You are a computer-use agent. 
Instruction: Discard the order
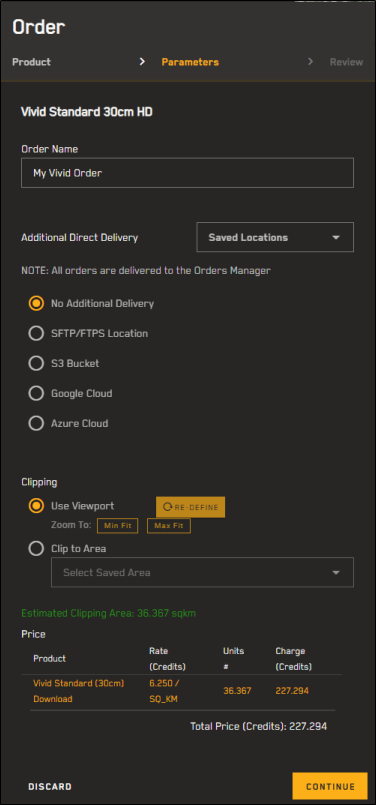[x=50, y=787]
